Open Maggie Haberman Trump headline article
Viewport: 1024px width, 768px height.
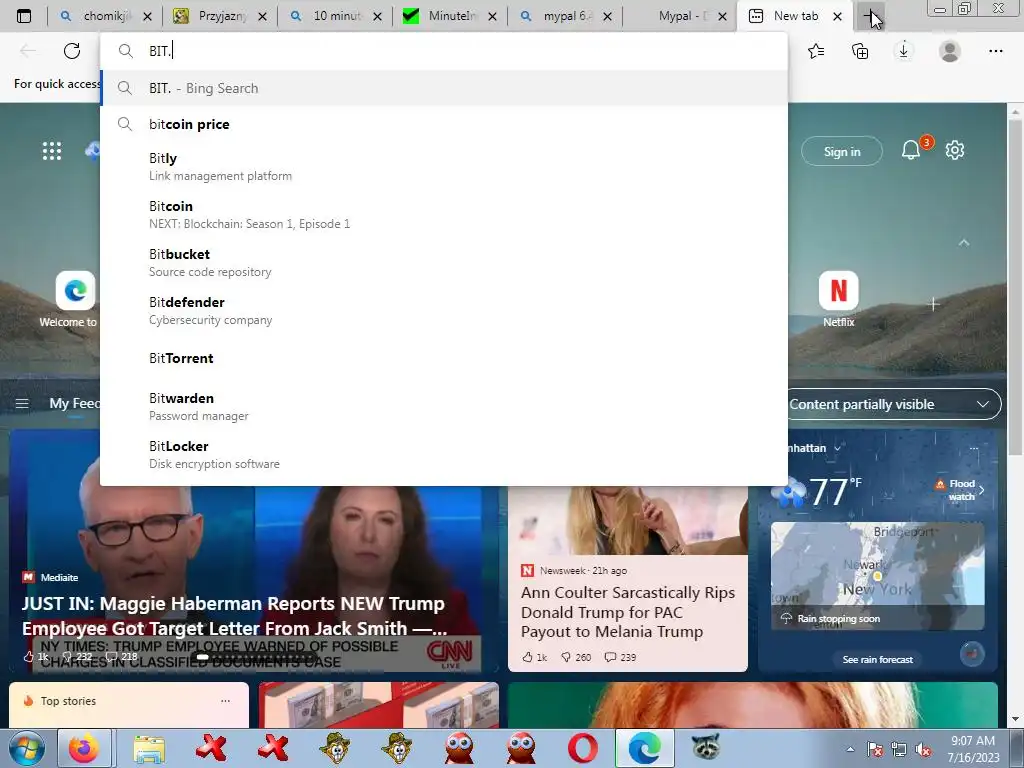click(x=234, y=616)
